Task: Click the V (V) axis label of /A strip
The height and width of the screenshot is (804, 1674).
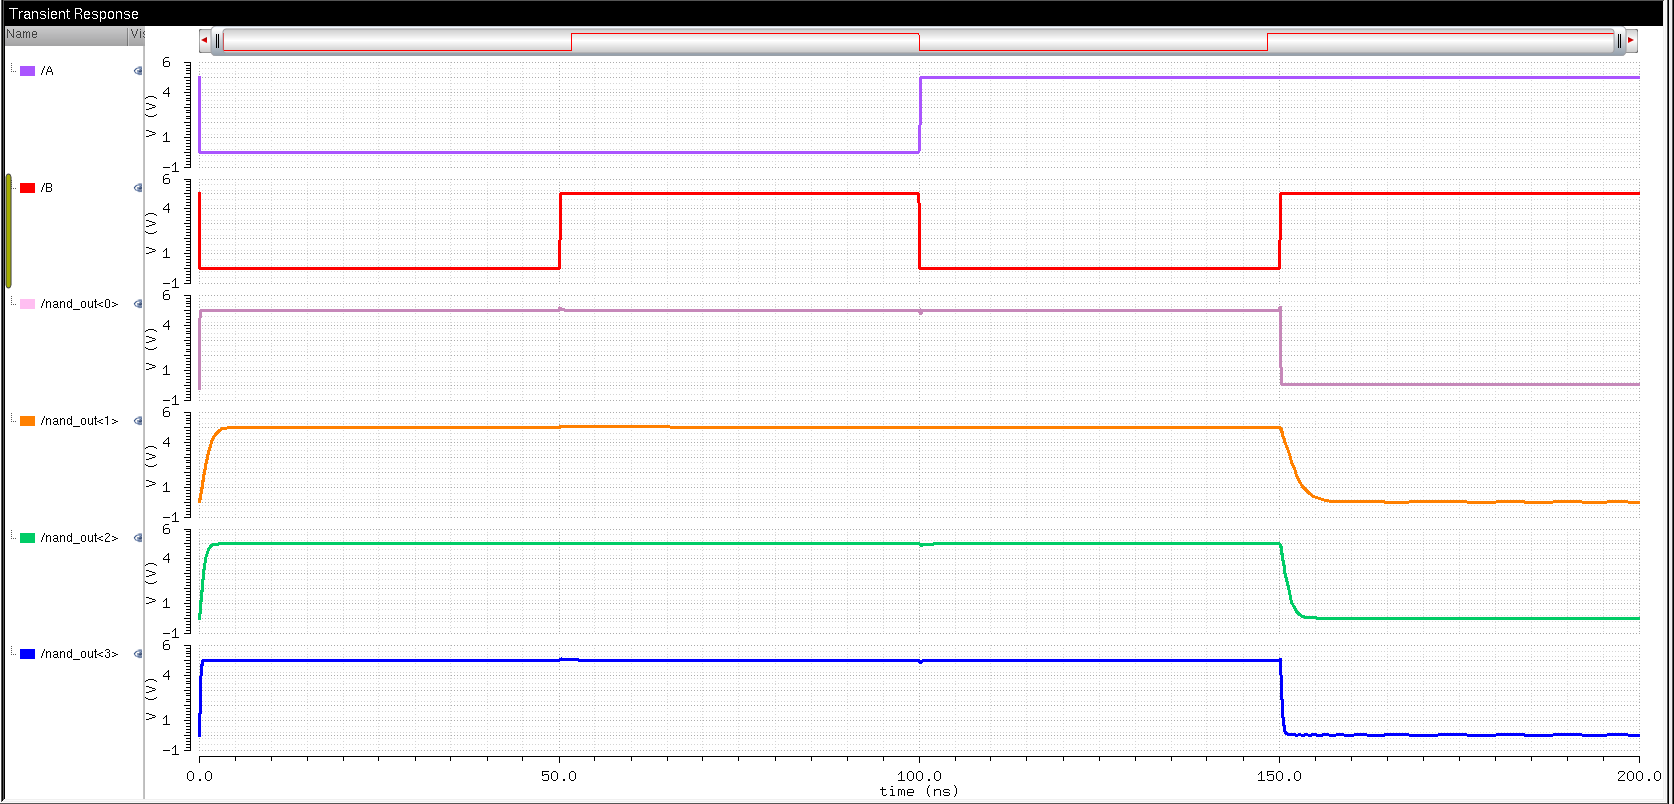Action: pyautogui.click(x=152, y=115)
